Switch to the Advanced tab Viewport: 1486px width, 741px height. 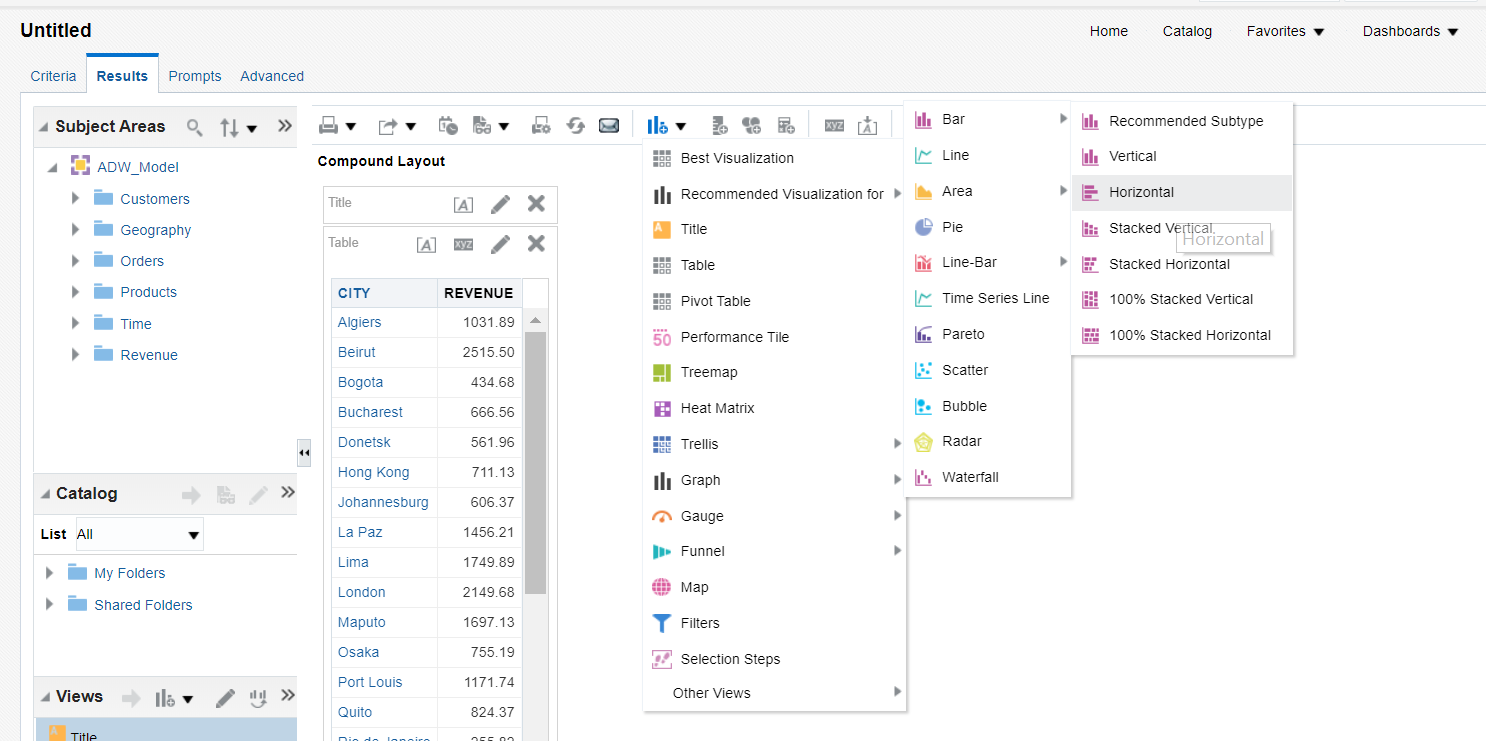point(272,76)
